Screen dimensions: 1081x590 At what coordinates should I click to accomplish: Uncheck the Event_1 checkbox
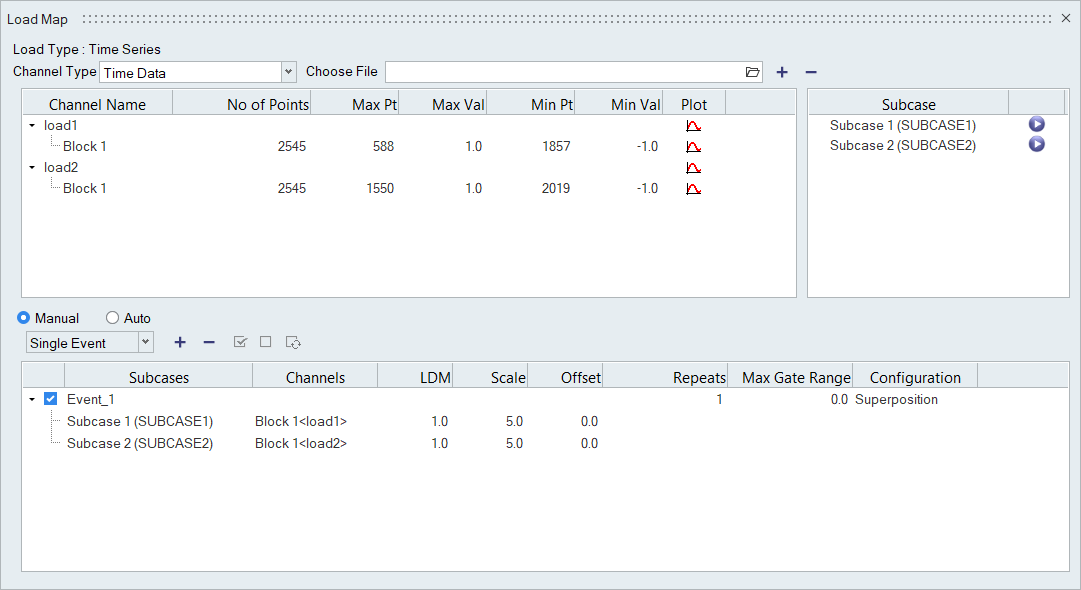51,399
